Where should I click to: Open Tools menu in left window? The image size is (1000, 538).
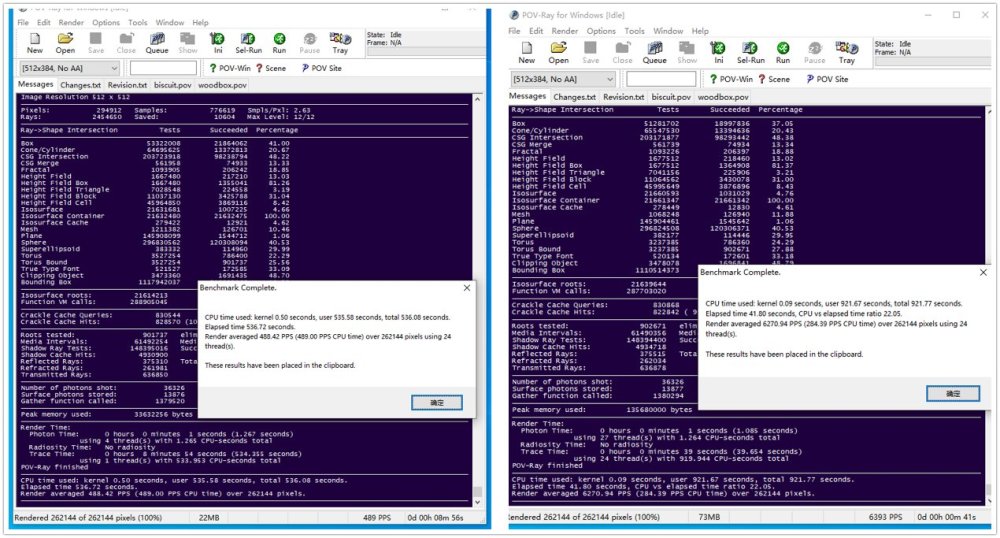(x=138, y=22)
